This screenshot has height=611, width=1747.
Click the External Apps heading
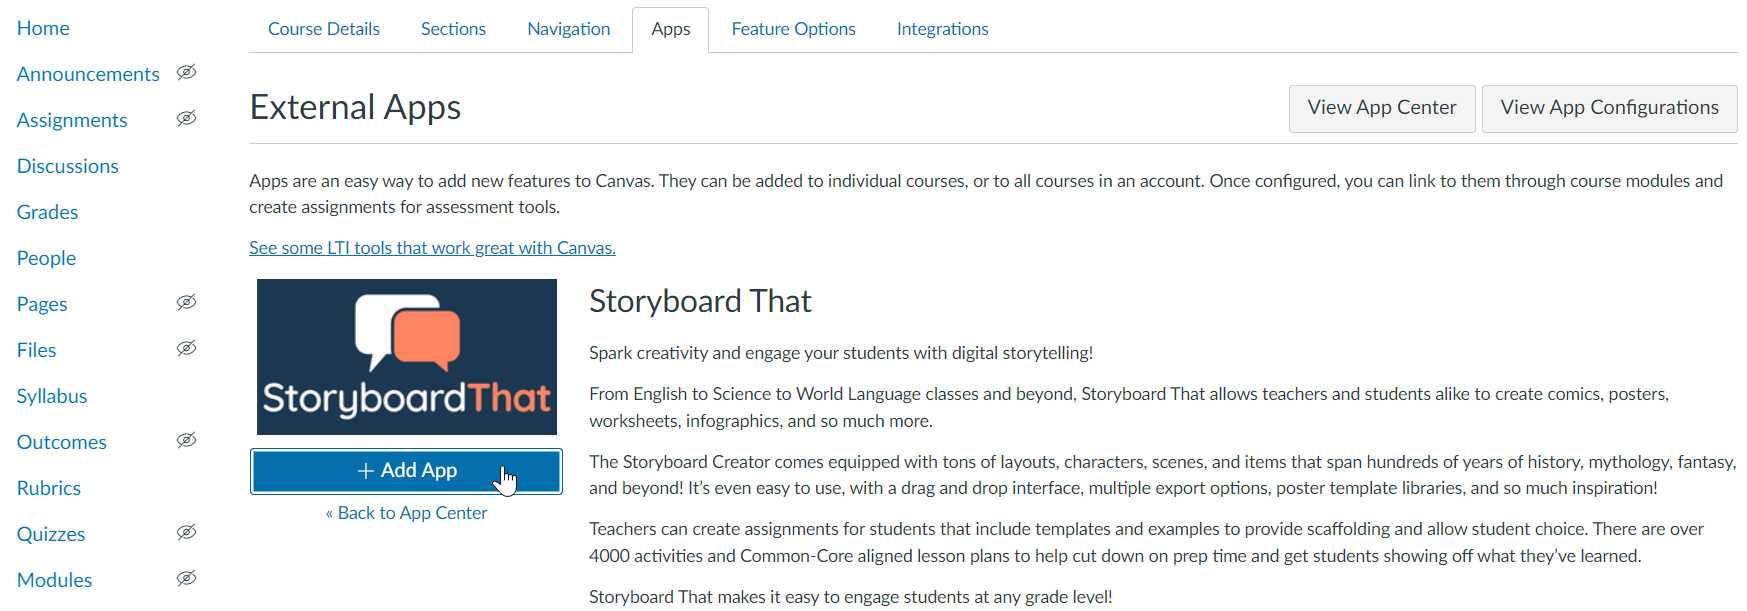click(x=355, y=108)
